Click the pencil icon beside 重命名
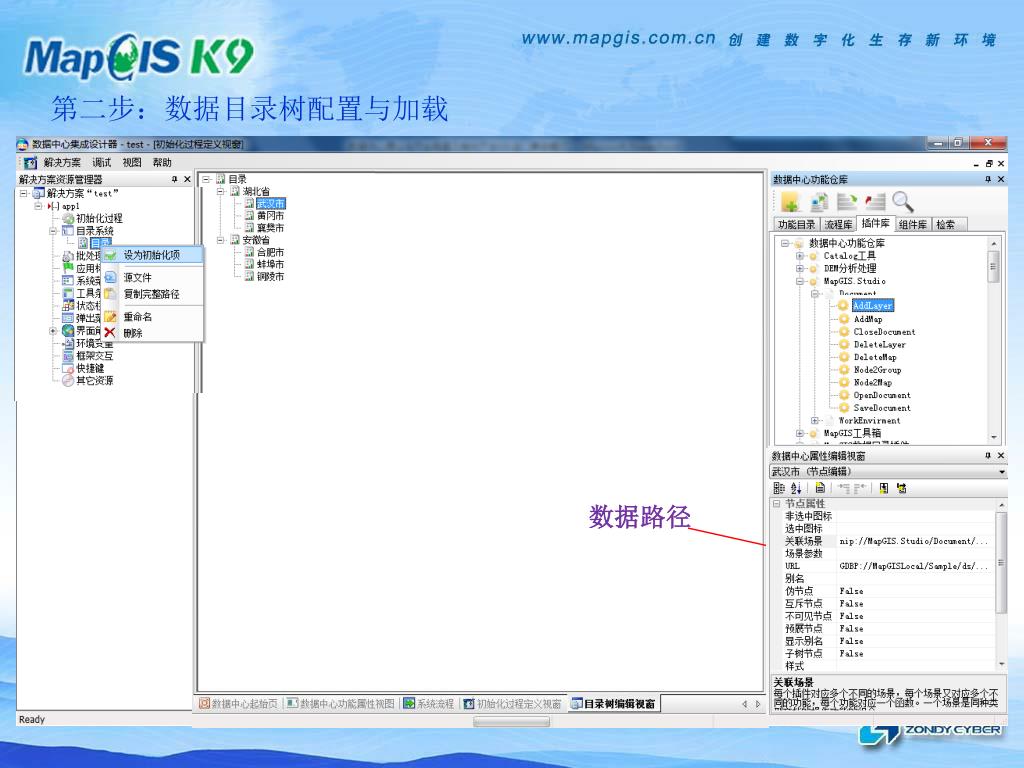Viewport: 1024px width, 768px height. [110, 316]
